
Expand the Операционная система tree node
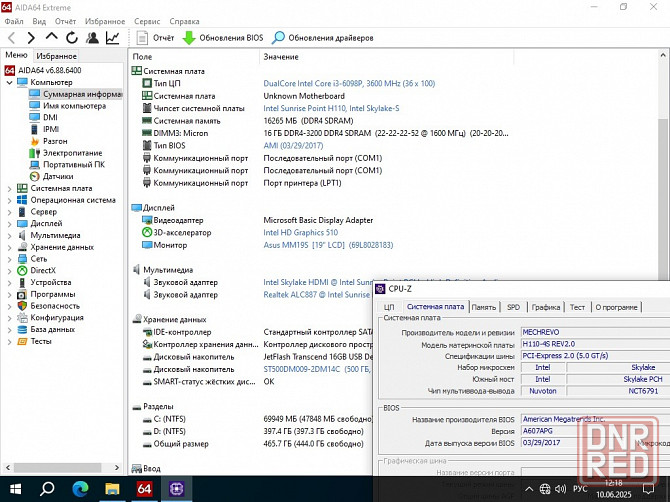(9, 200)
